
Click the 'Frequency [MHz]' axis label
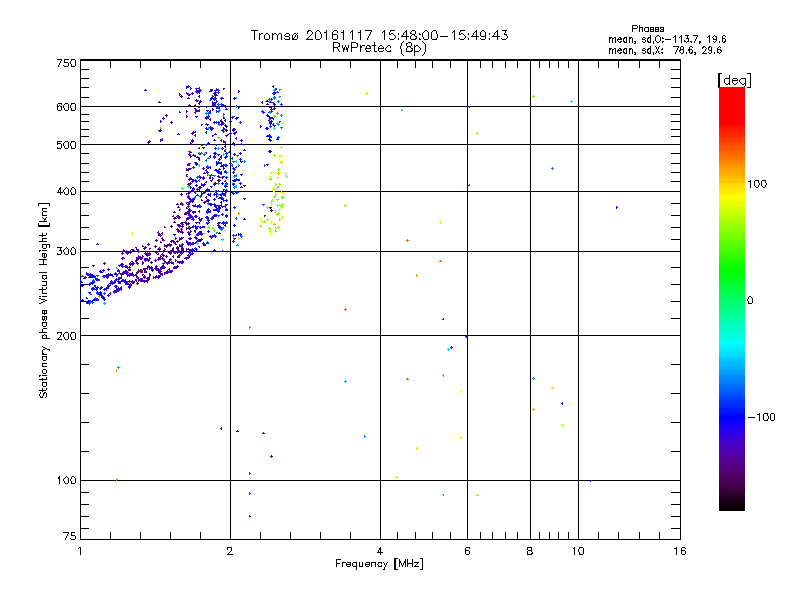379,564
